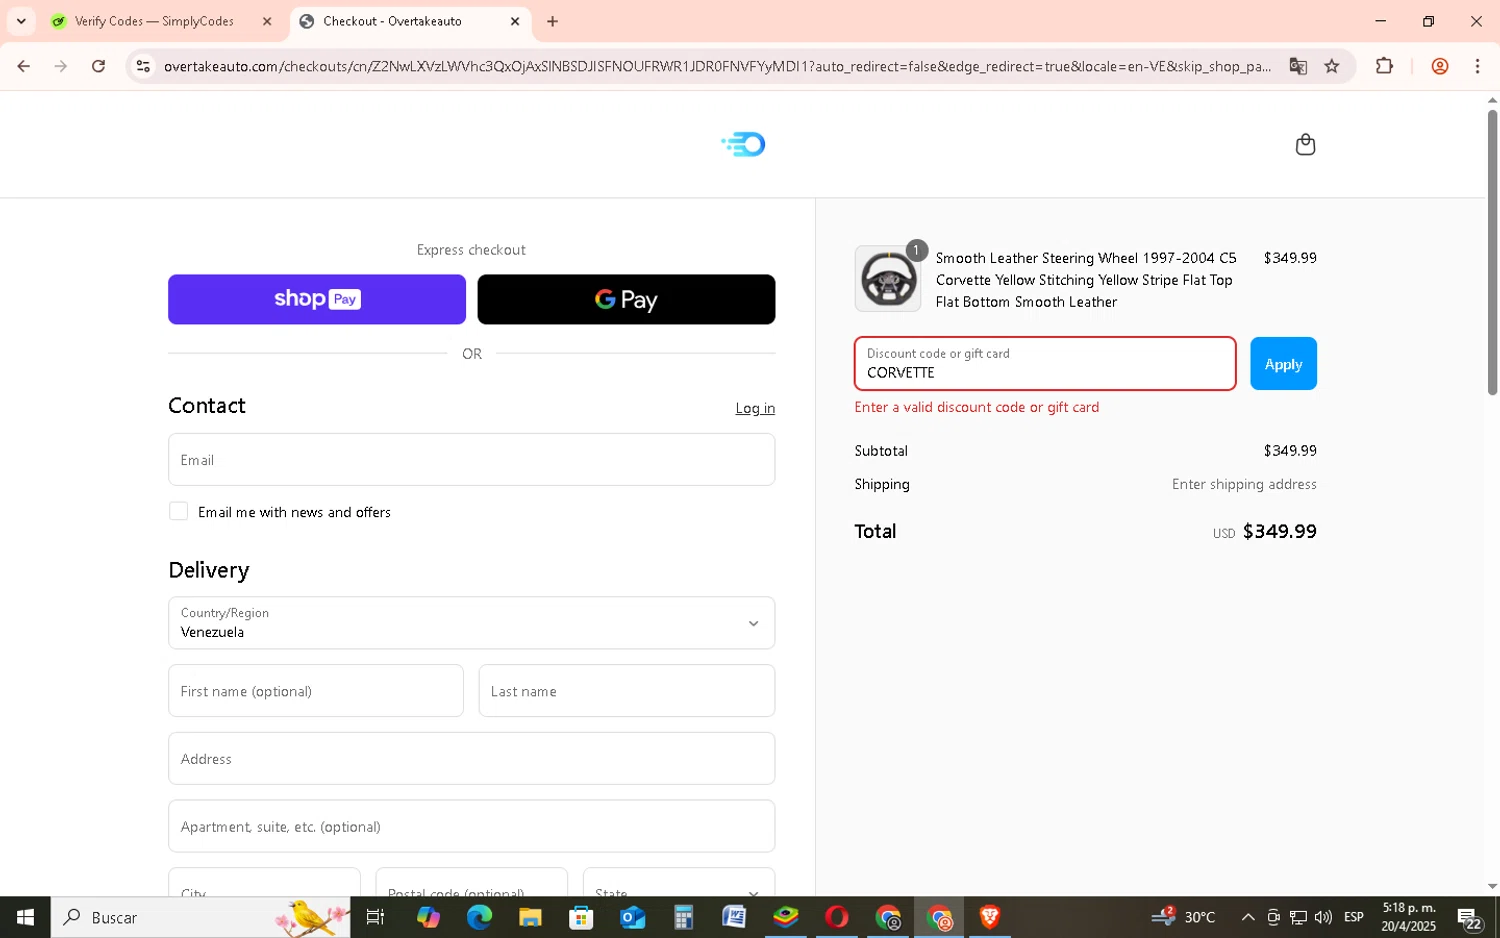Screen dimensions: 1500x938
Task: Open Microsoft Store from the taskbar
Action: pyautogui.click(x=581, y=917)
